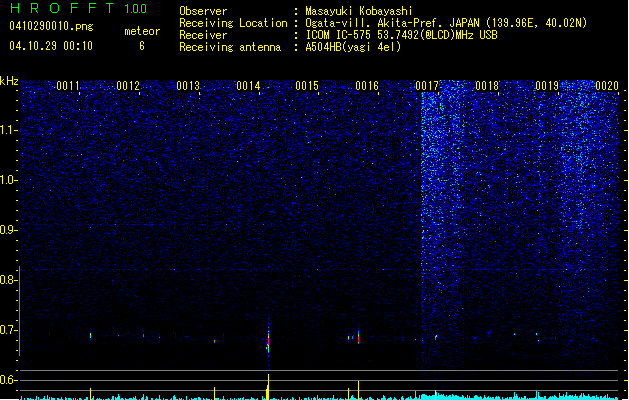629x400 pixels.
Task: Click the 1.1 kHz axis label
Action: [x=8, y=130]
